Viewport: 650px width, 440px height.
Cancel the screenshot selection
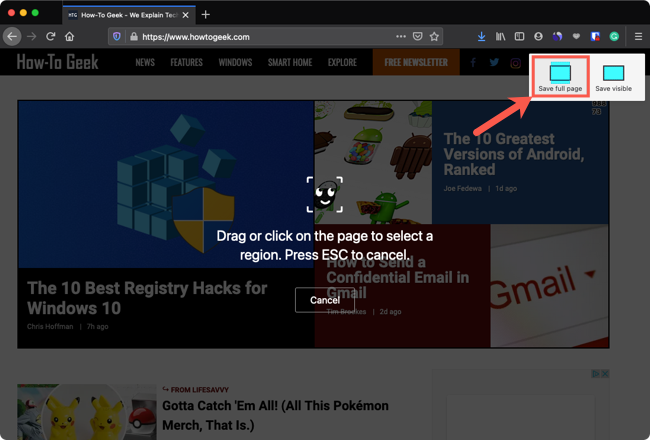pyautogui.click(x=325, y=300)
